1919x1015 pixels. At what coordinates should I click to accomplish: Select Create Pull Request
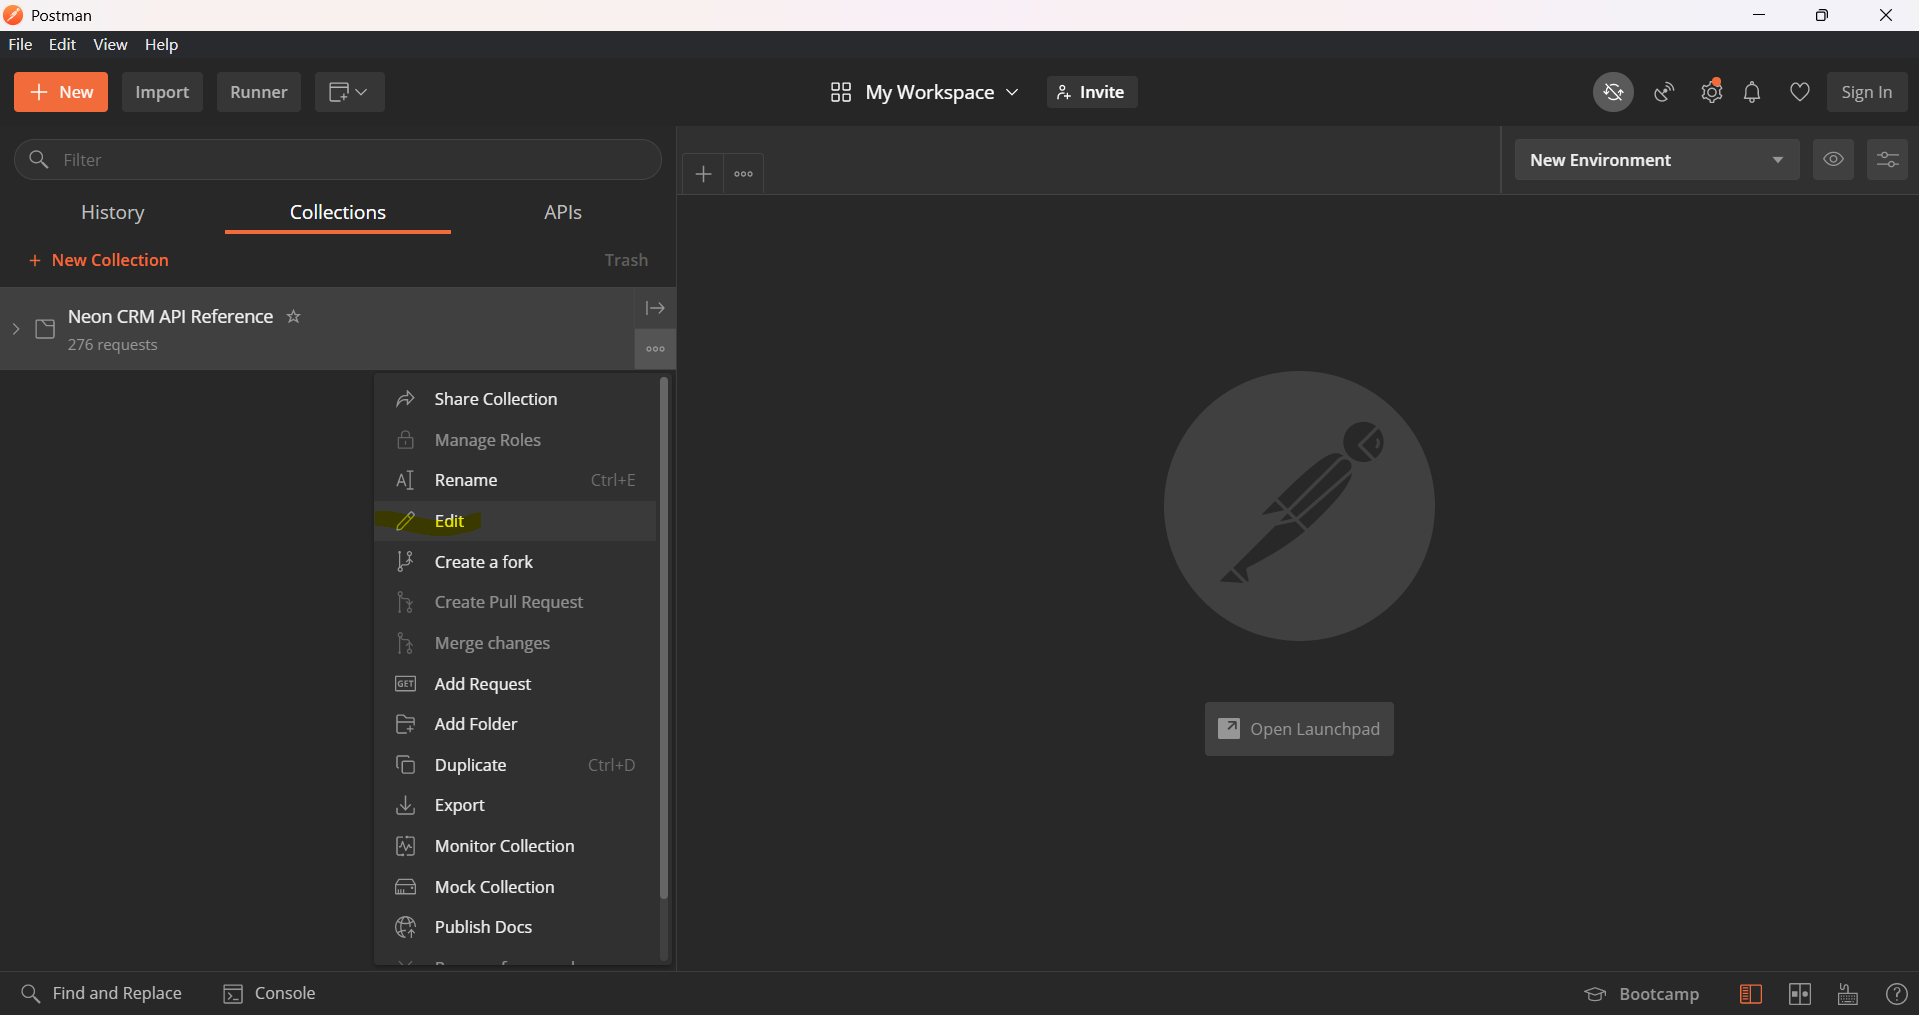(x=515, y=602)
